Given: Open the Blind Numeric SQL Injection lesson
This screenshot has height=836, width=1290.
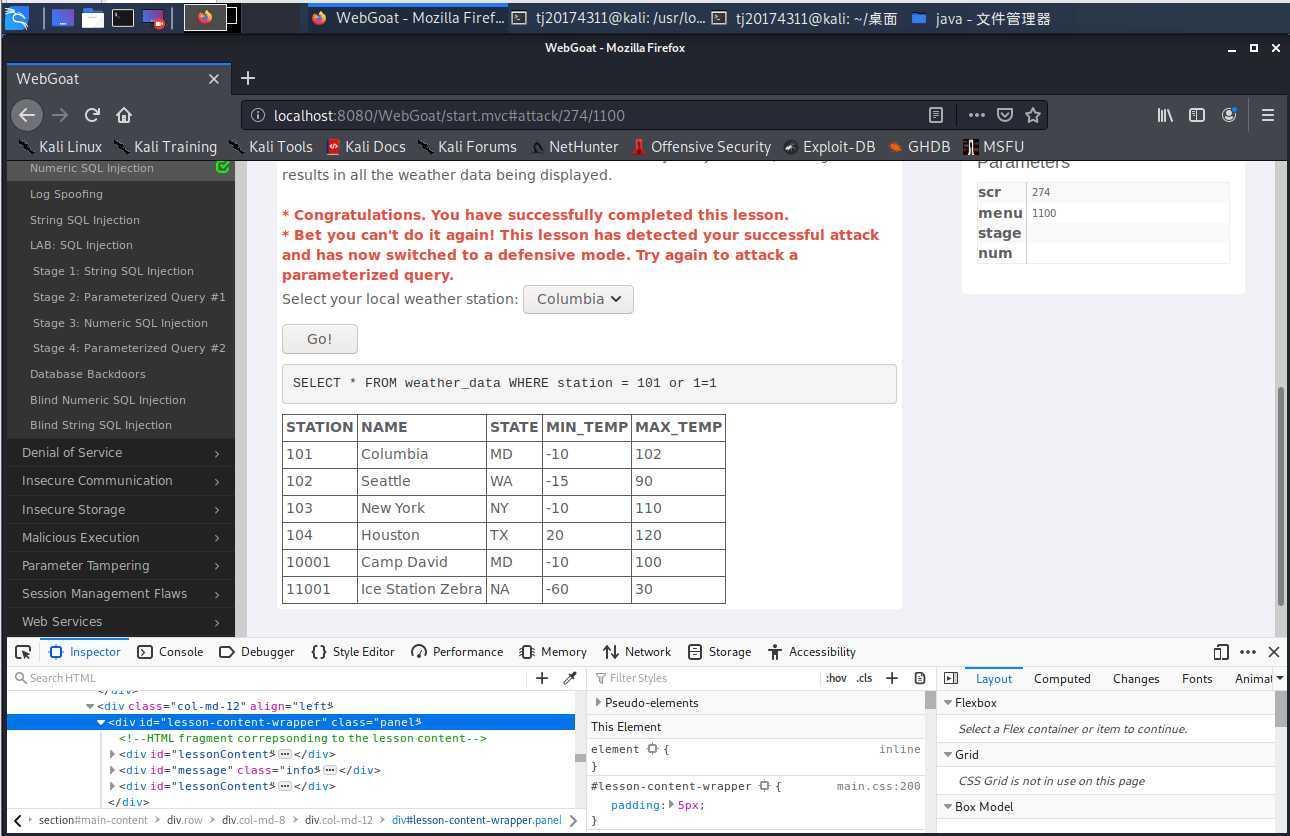Looking at the screenshot, I should (108, 400).
